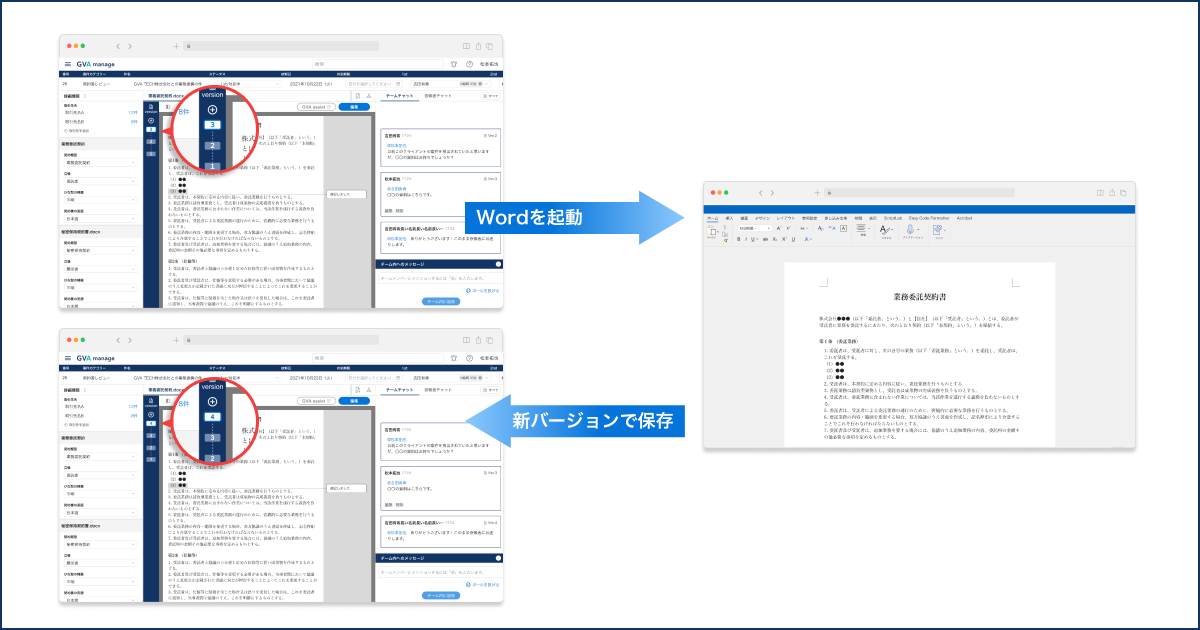Open the ScriptLab tab in Word ribbon
Image resolution: width=1200 pixels, height=630 pixels.
click(891, 217)
